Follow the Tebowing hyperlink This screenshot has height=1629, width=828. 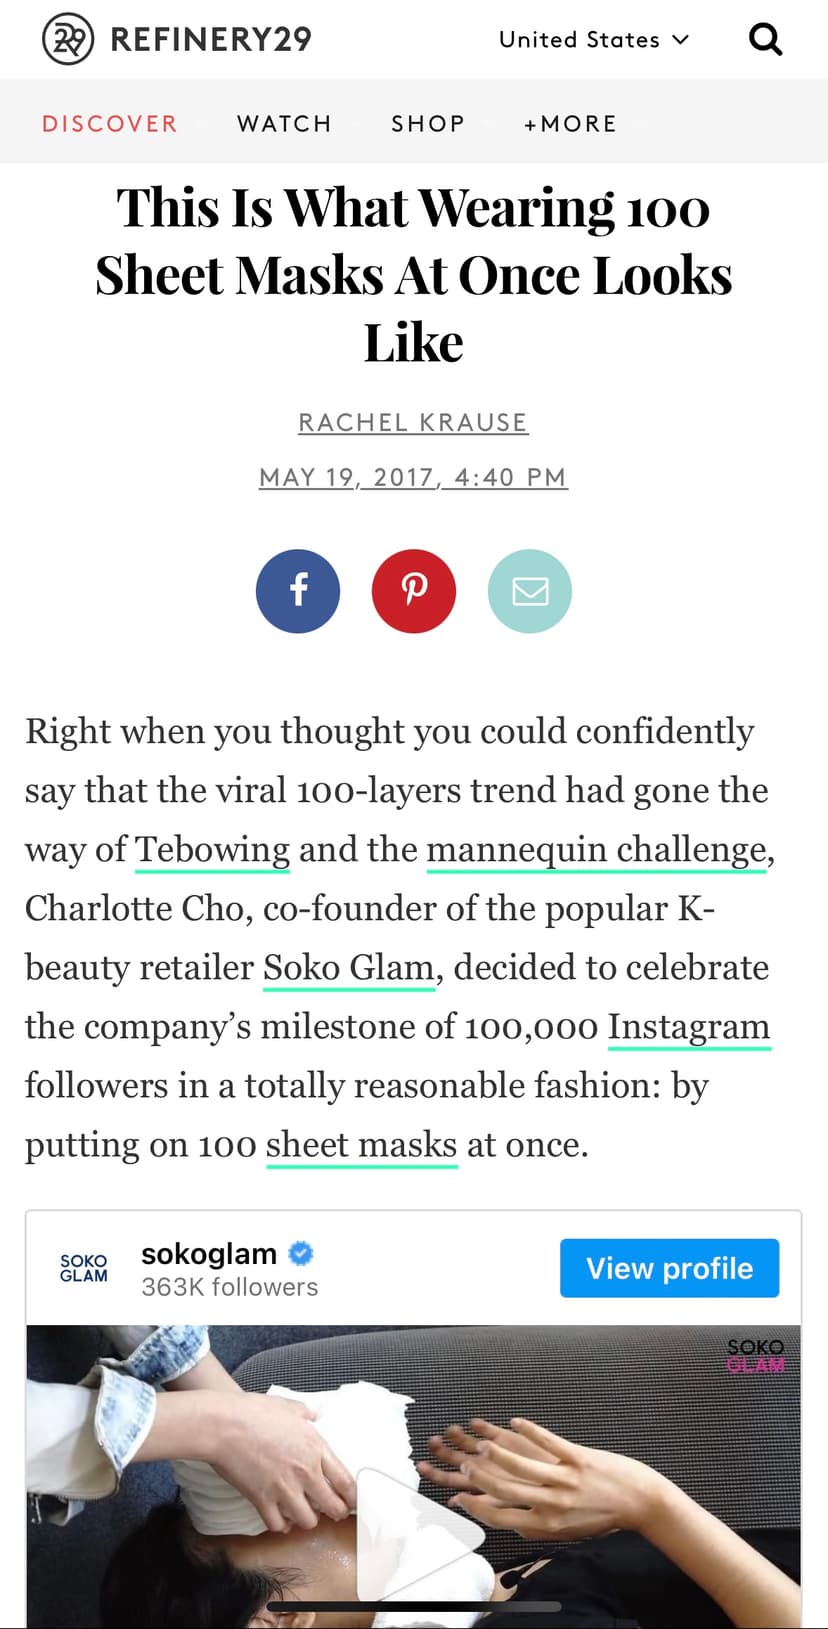212,850
